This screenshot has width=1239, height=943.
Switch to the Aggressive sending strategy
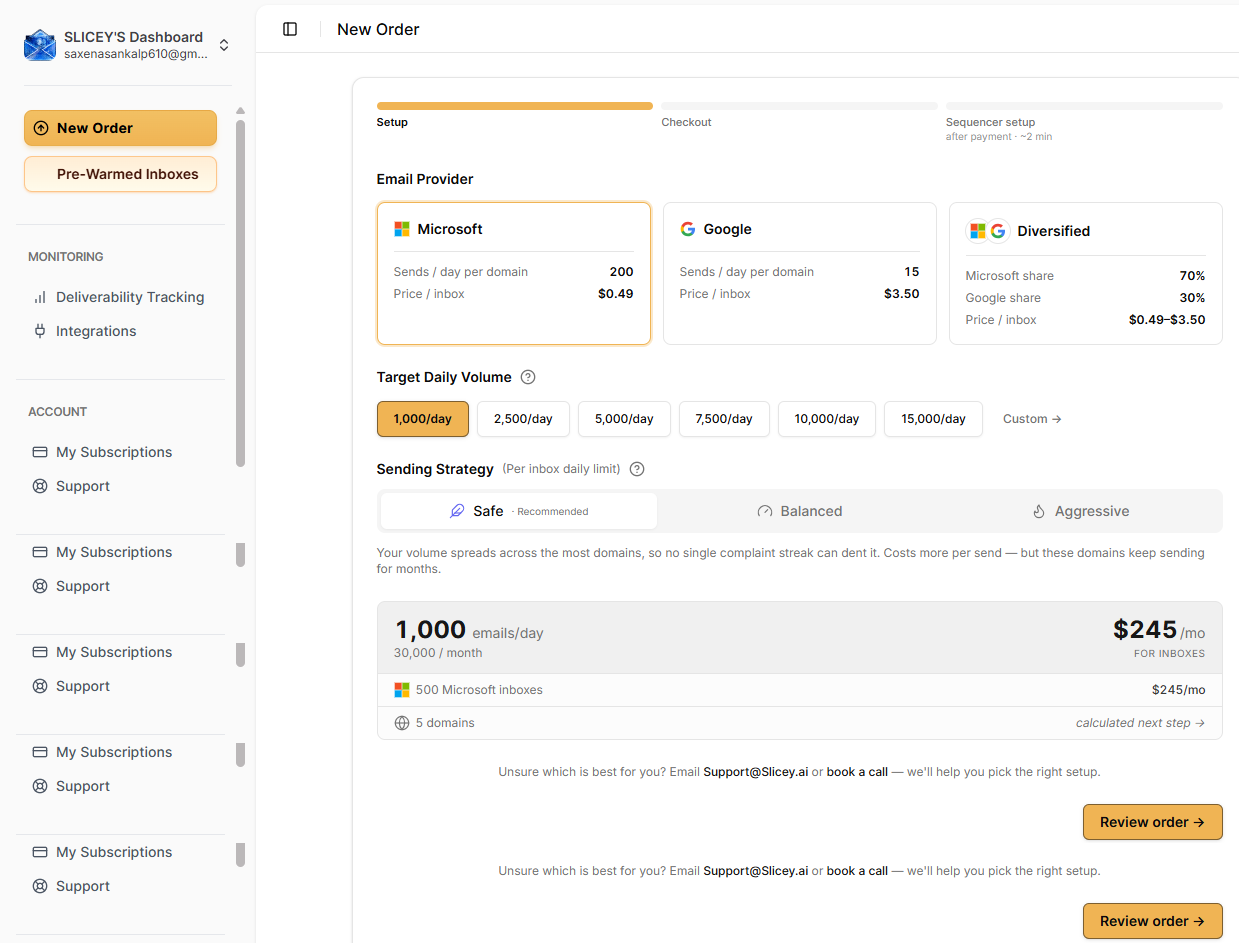pyautogui.click(x=1081, y=511)
